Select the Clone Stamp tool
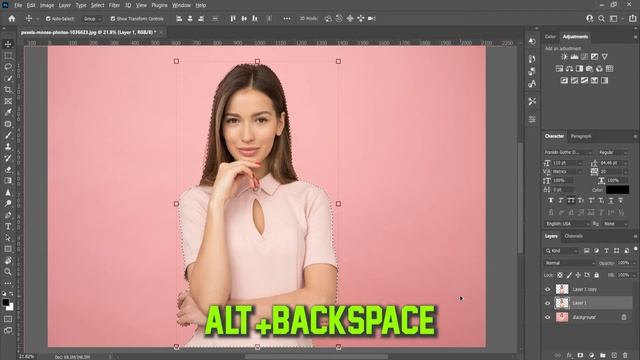This screenshot has height=360, width=640. click(x=8, y=147)
